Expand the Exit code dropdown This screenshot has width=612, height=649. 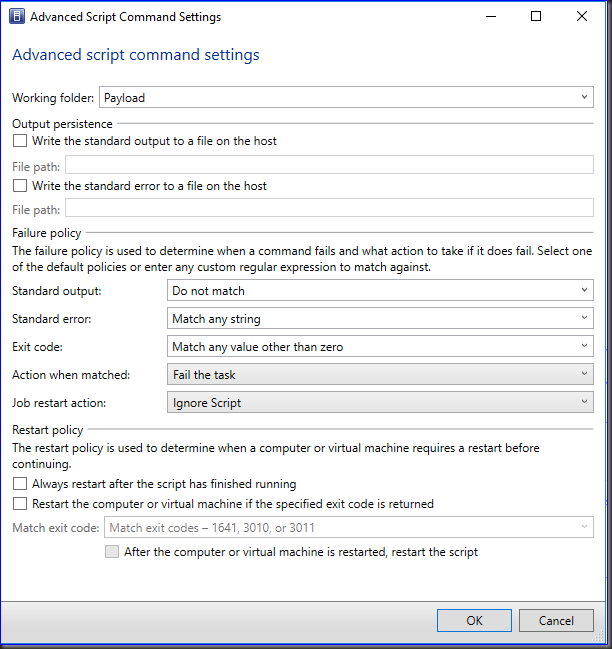point(380,347)
